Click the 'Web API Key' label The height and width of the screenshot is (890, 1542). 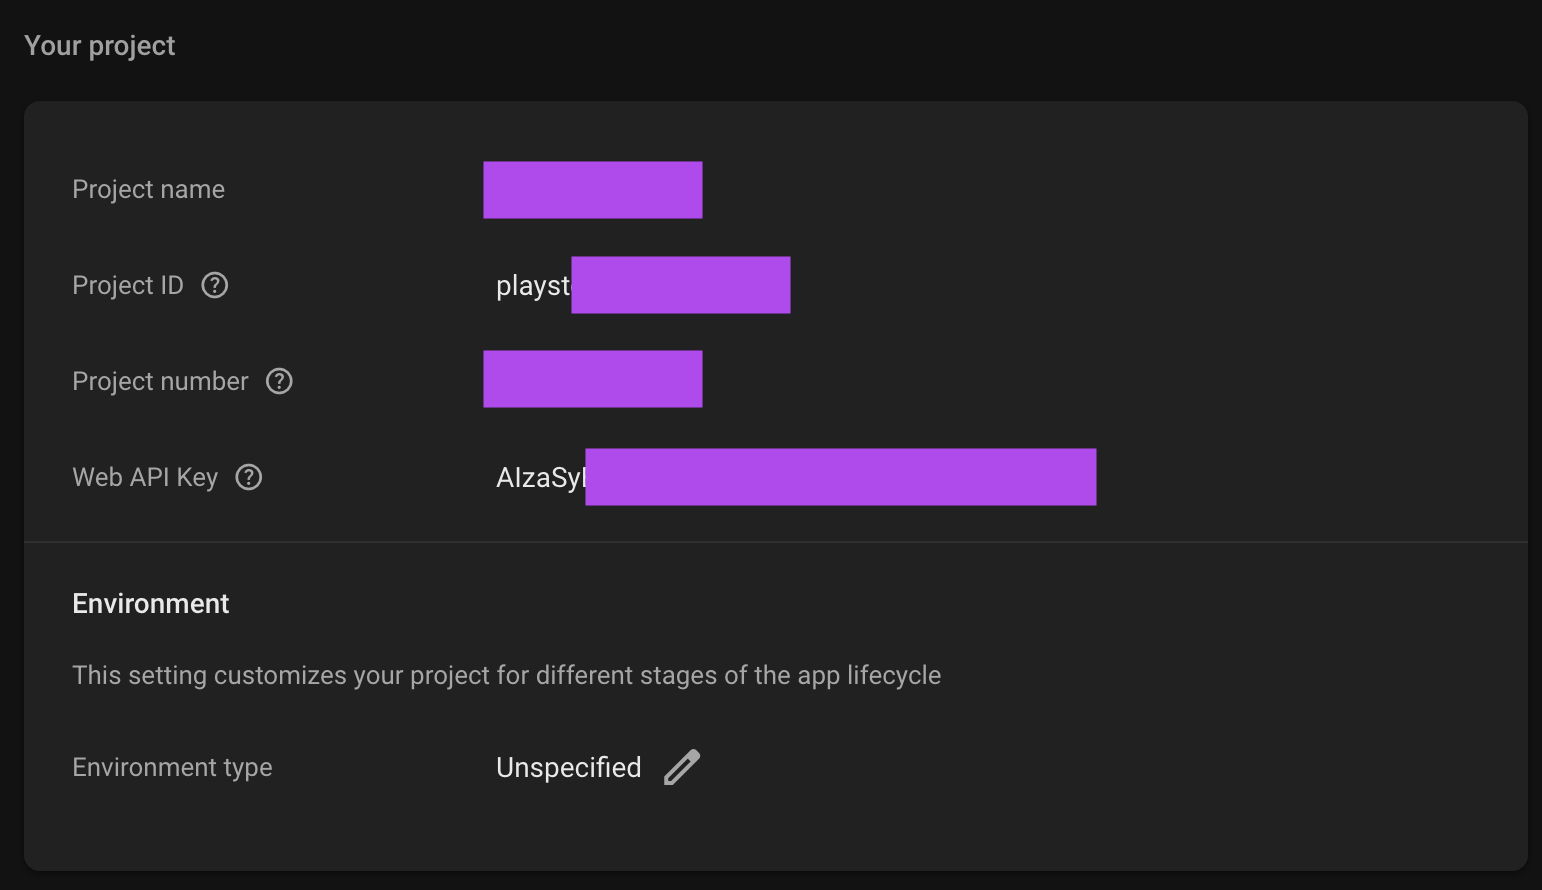(145, 477)
